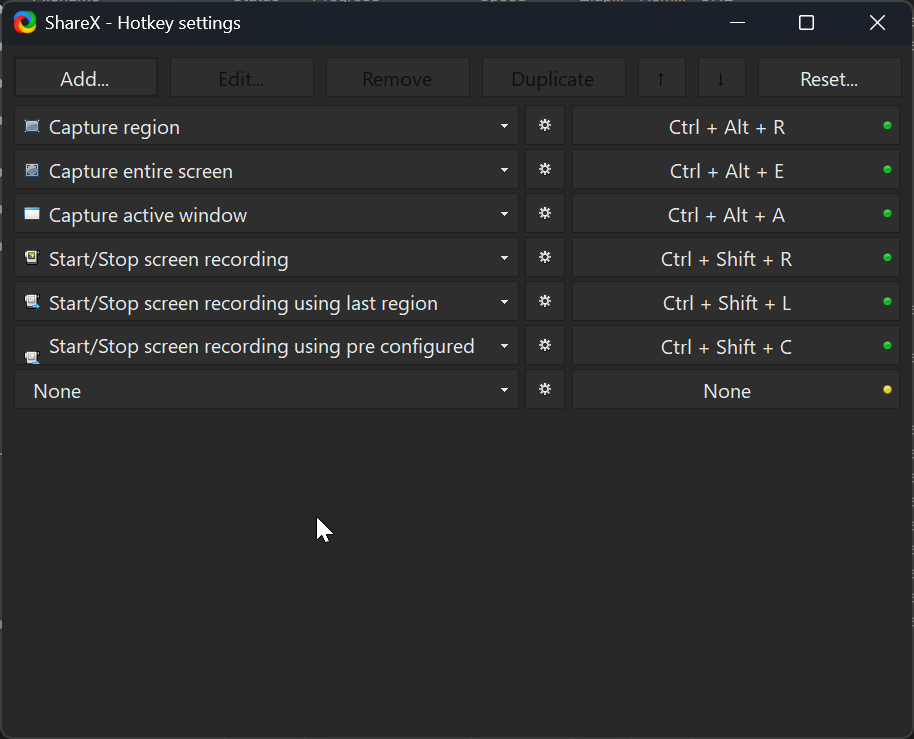The height and width of the screenshot is (739, 914).
Task: Click the ShareX logo in title bar
Action: click(x=25, y=22)
